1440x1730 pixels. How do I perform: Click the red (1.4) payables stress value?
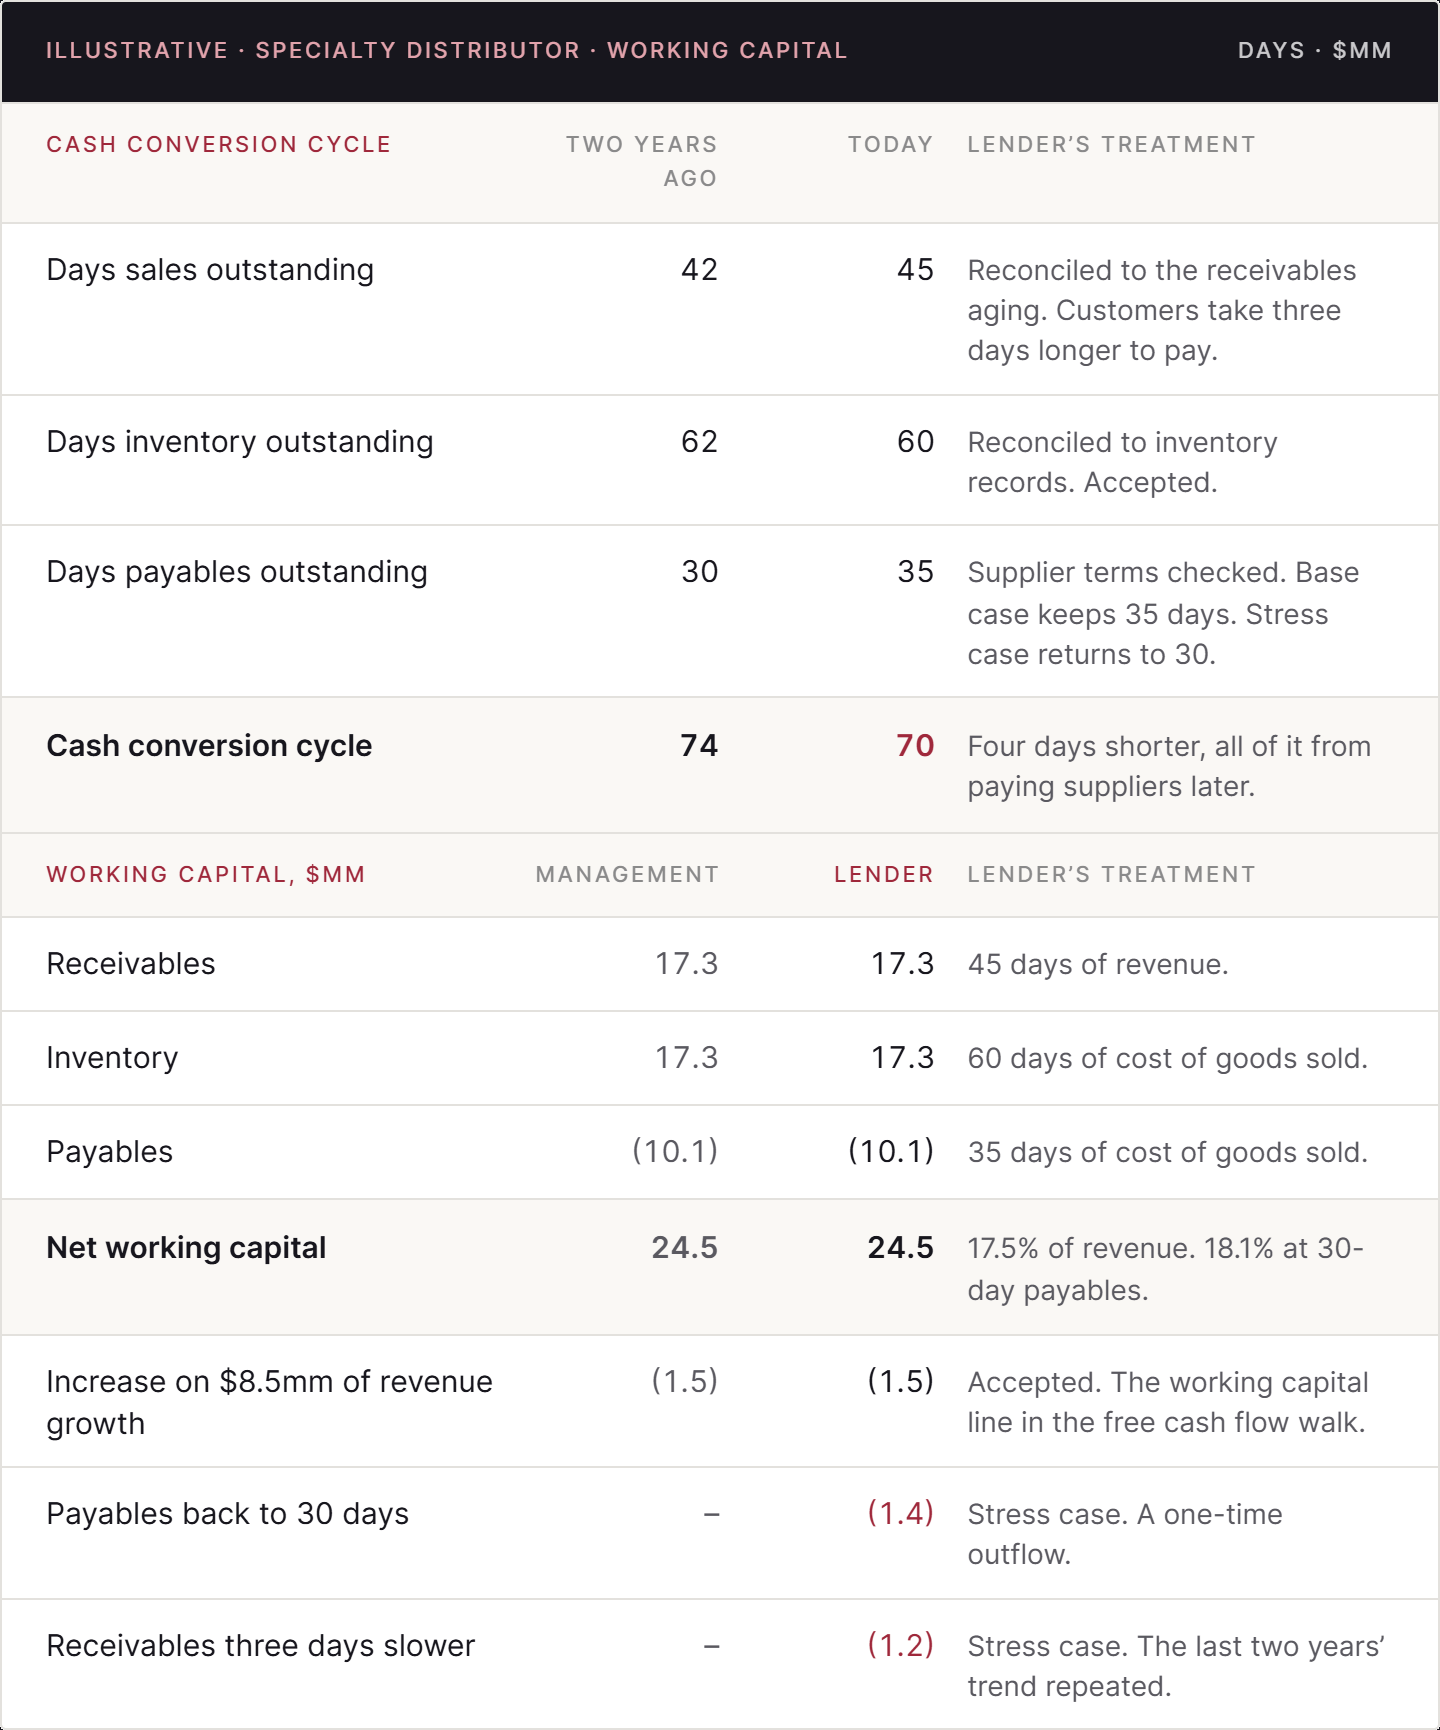pos(900,1514)
